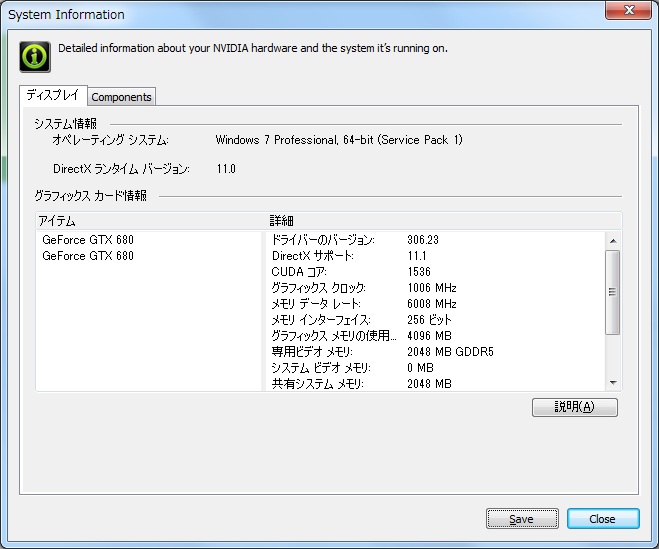Click the 専用ビデオ メモリ label

click(x=312, y=352)
